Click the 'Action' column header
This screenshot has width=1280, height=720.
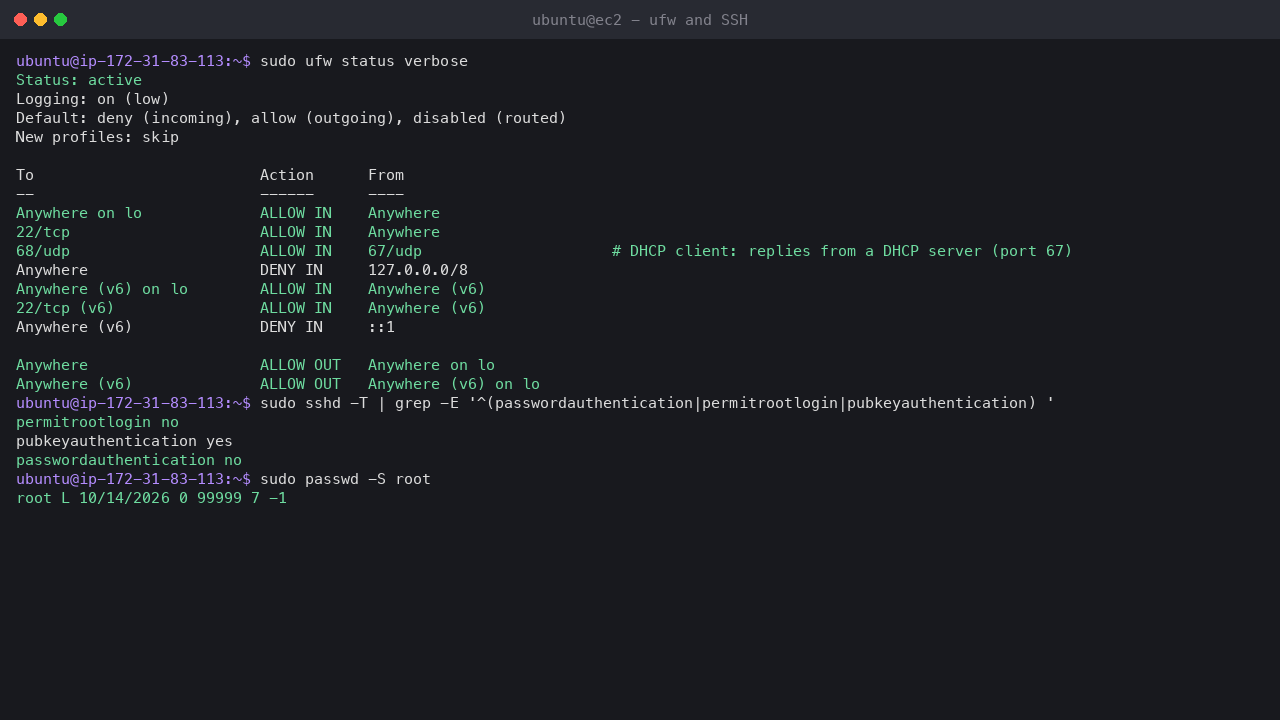[287, 175]
